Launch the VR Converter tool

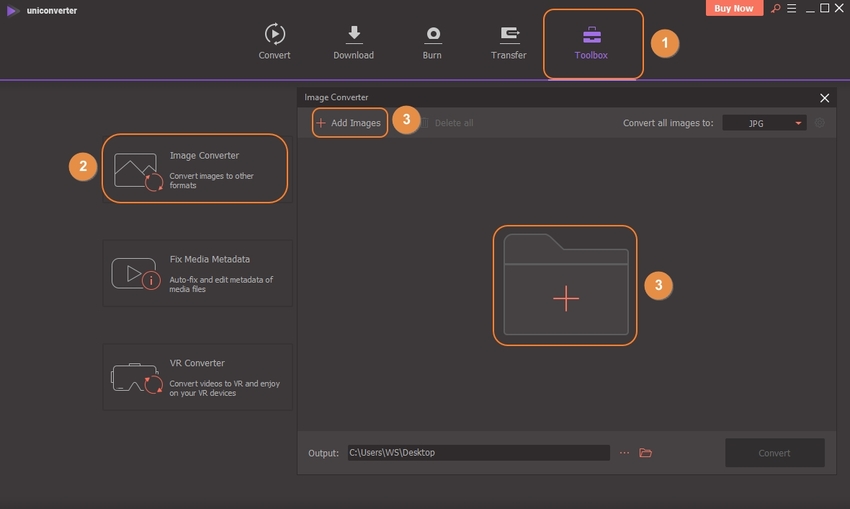tap(197, 377)
